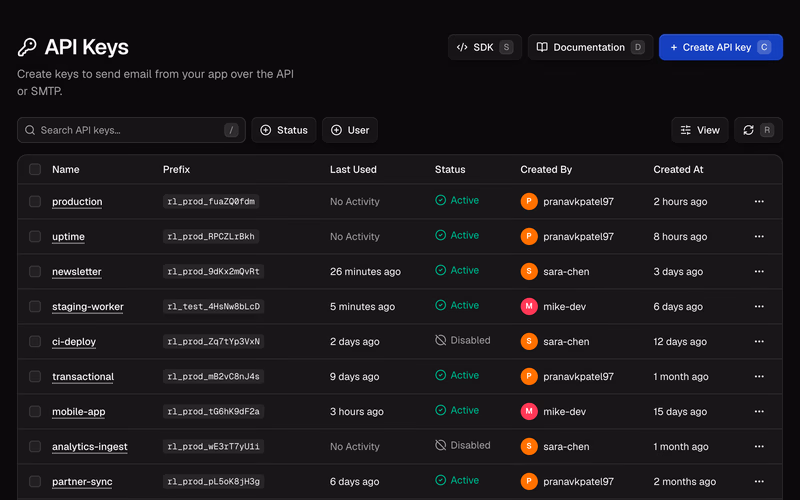Open more options for mobile-app row
This screenshot has width=800, height=500.
pyautogui.click(x=759, y=411)
